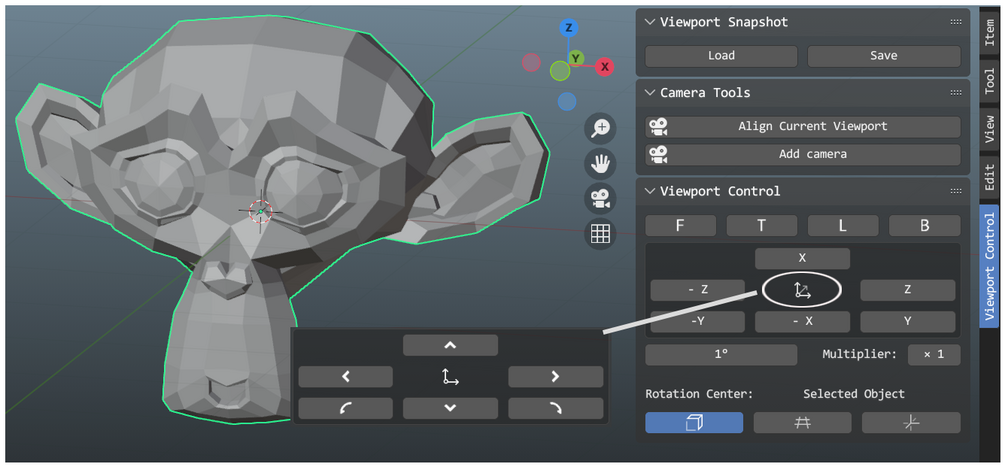Screen dimensions: 1005x467
Task: Click the Rotation Center label
Action: pyautogui.click(x=699, y=394)
